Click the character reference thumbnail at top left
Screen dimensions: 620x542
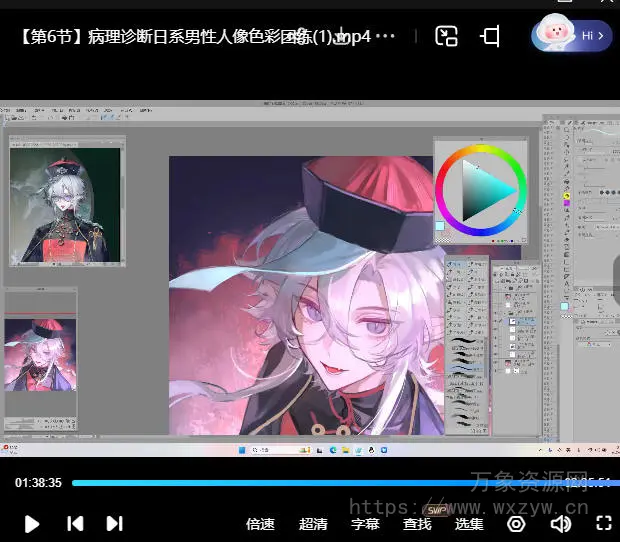point(65,203)
